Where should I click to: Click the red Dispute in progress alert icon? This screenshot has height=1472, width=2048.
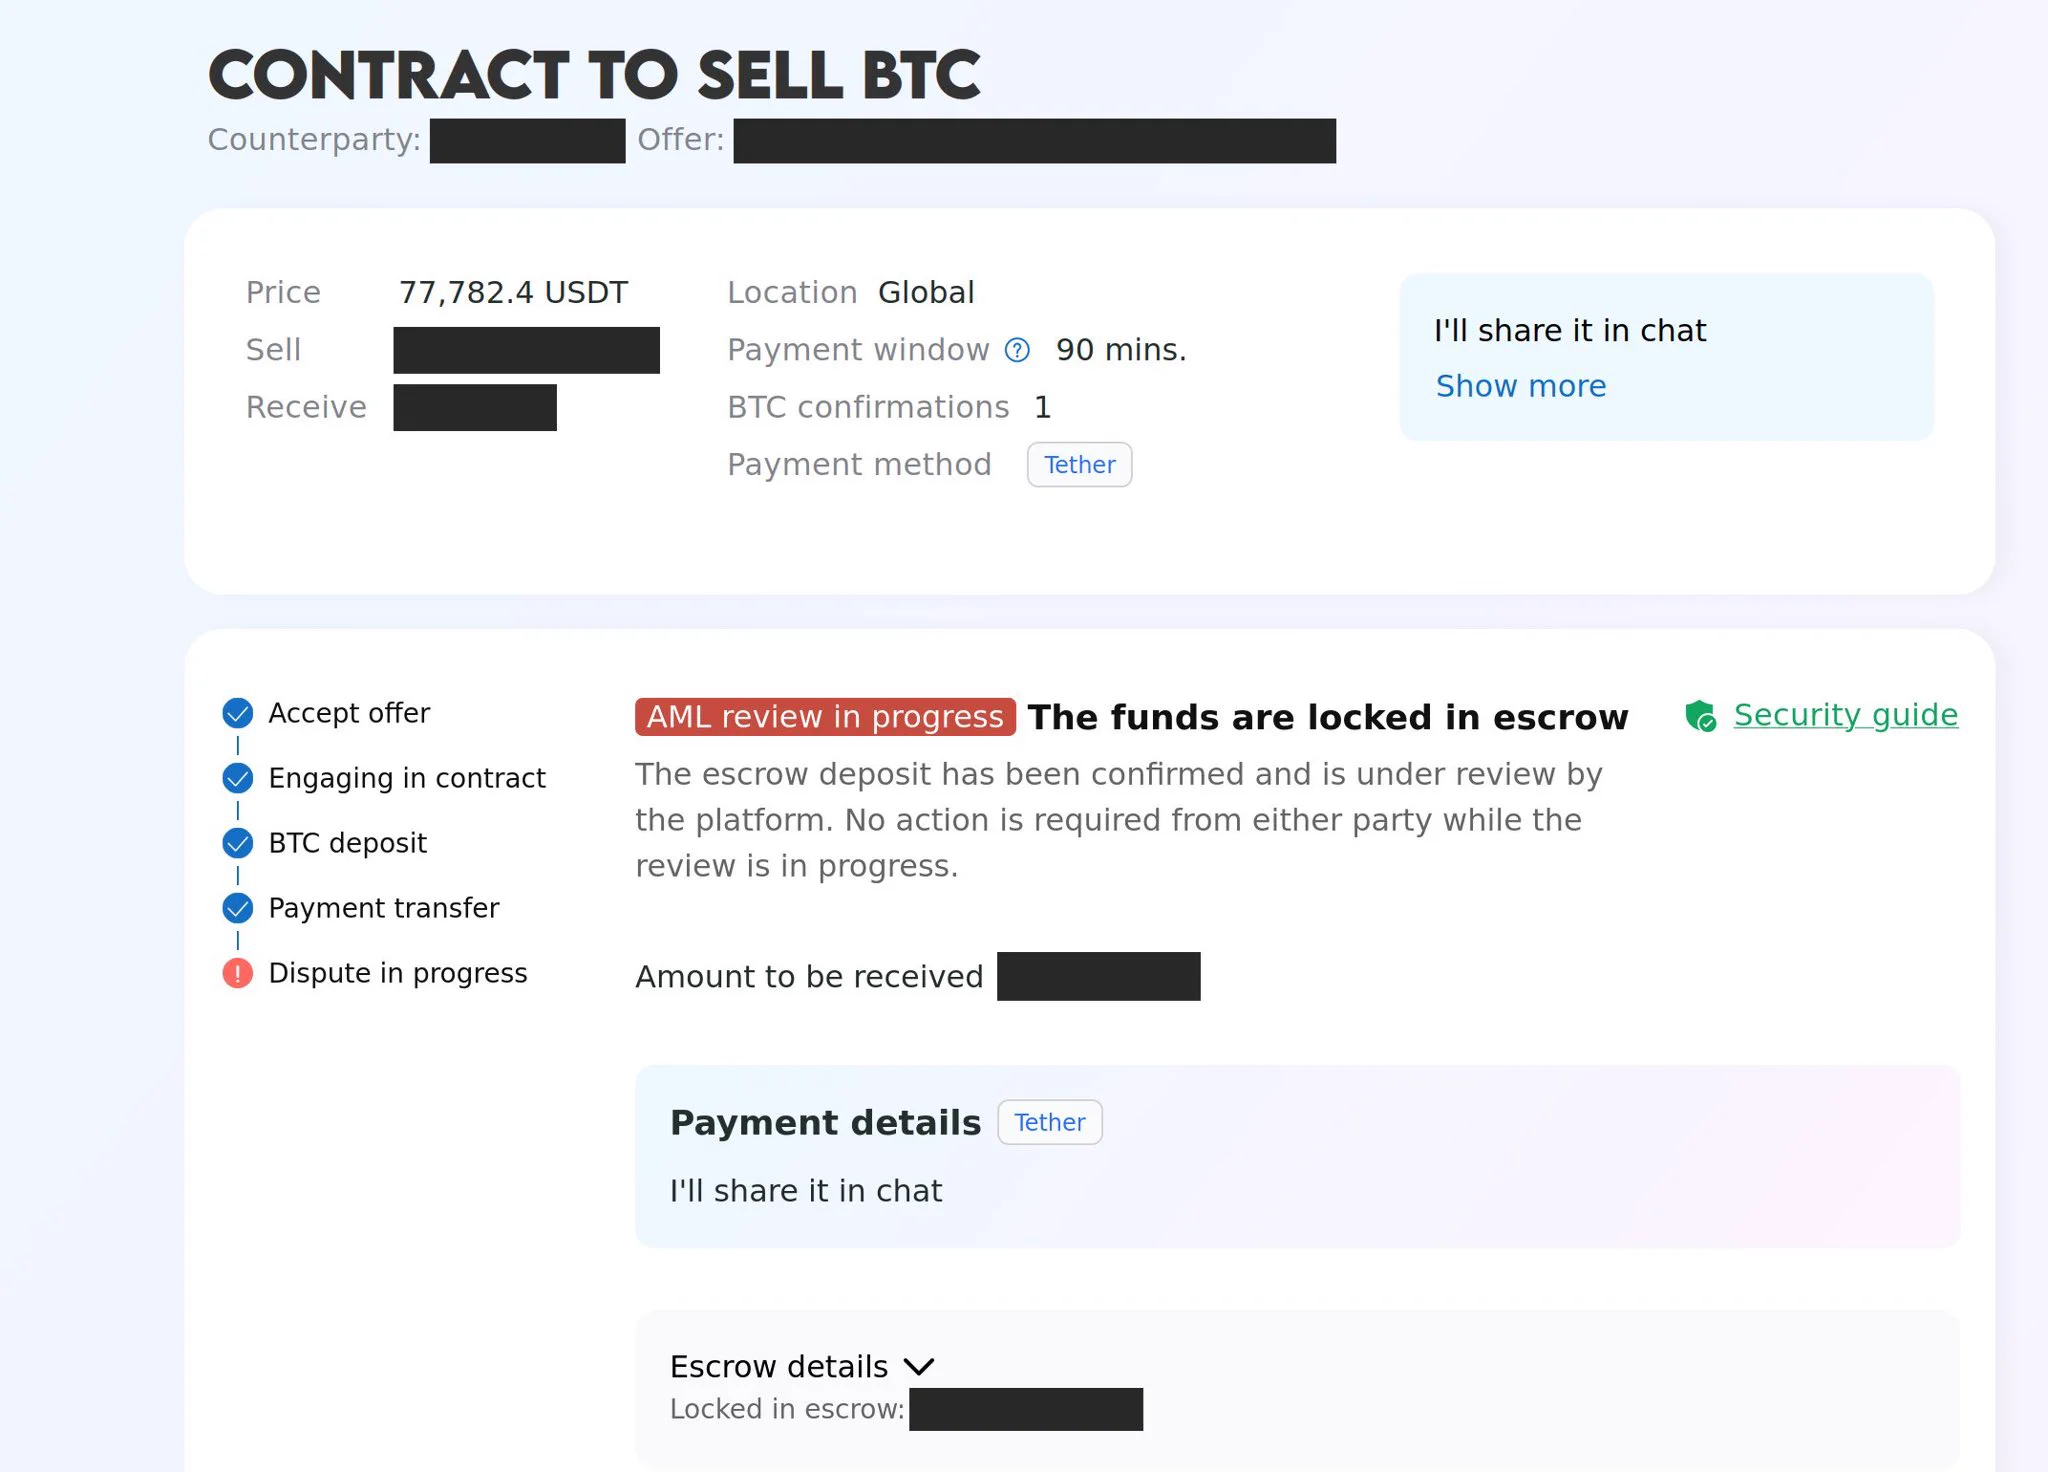pos(238,973)
